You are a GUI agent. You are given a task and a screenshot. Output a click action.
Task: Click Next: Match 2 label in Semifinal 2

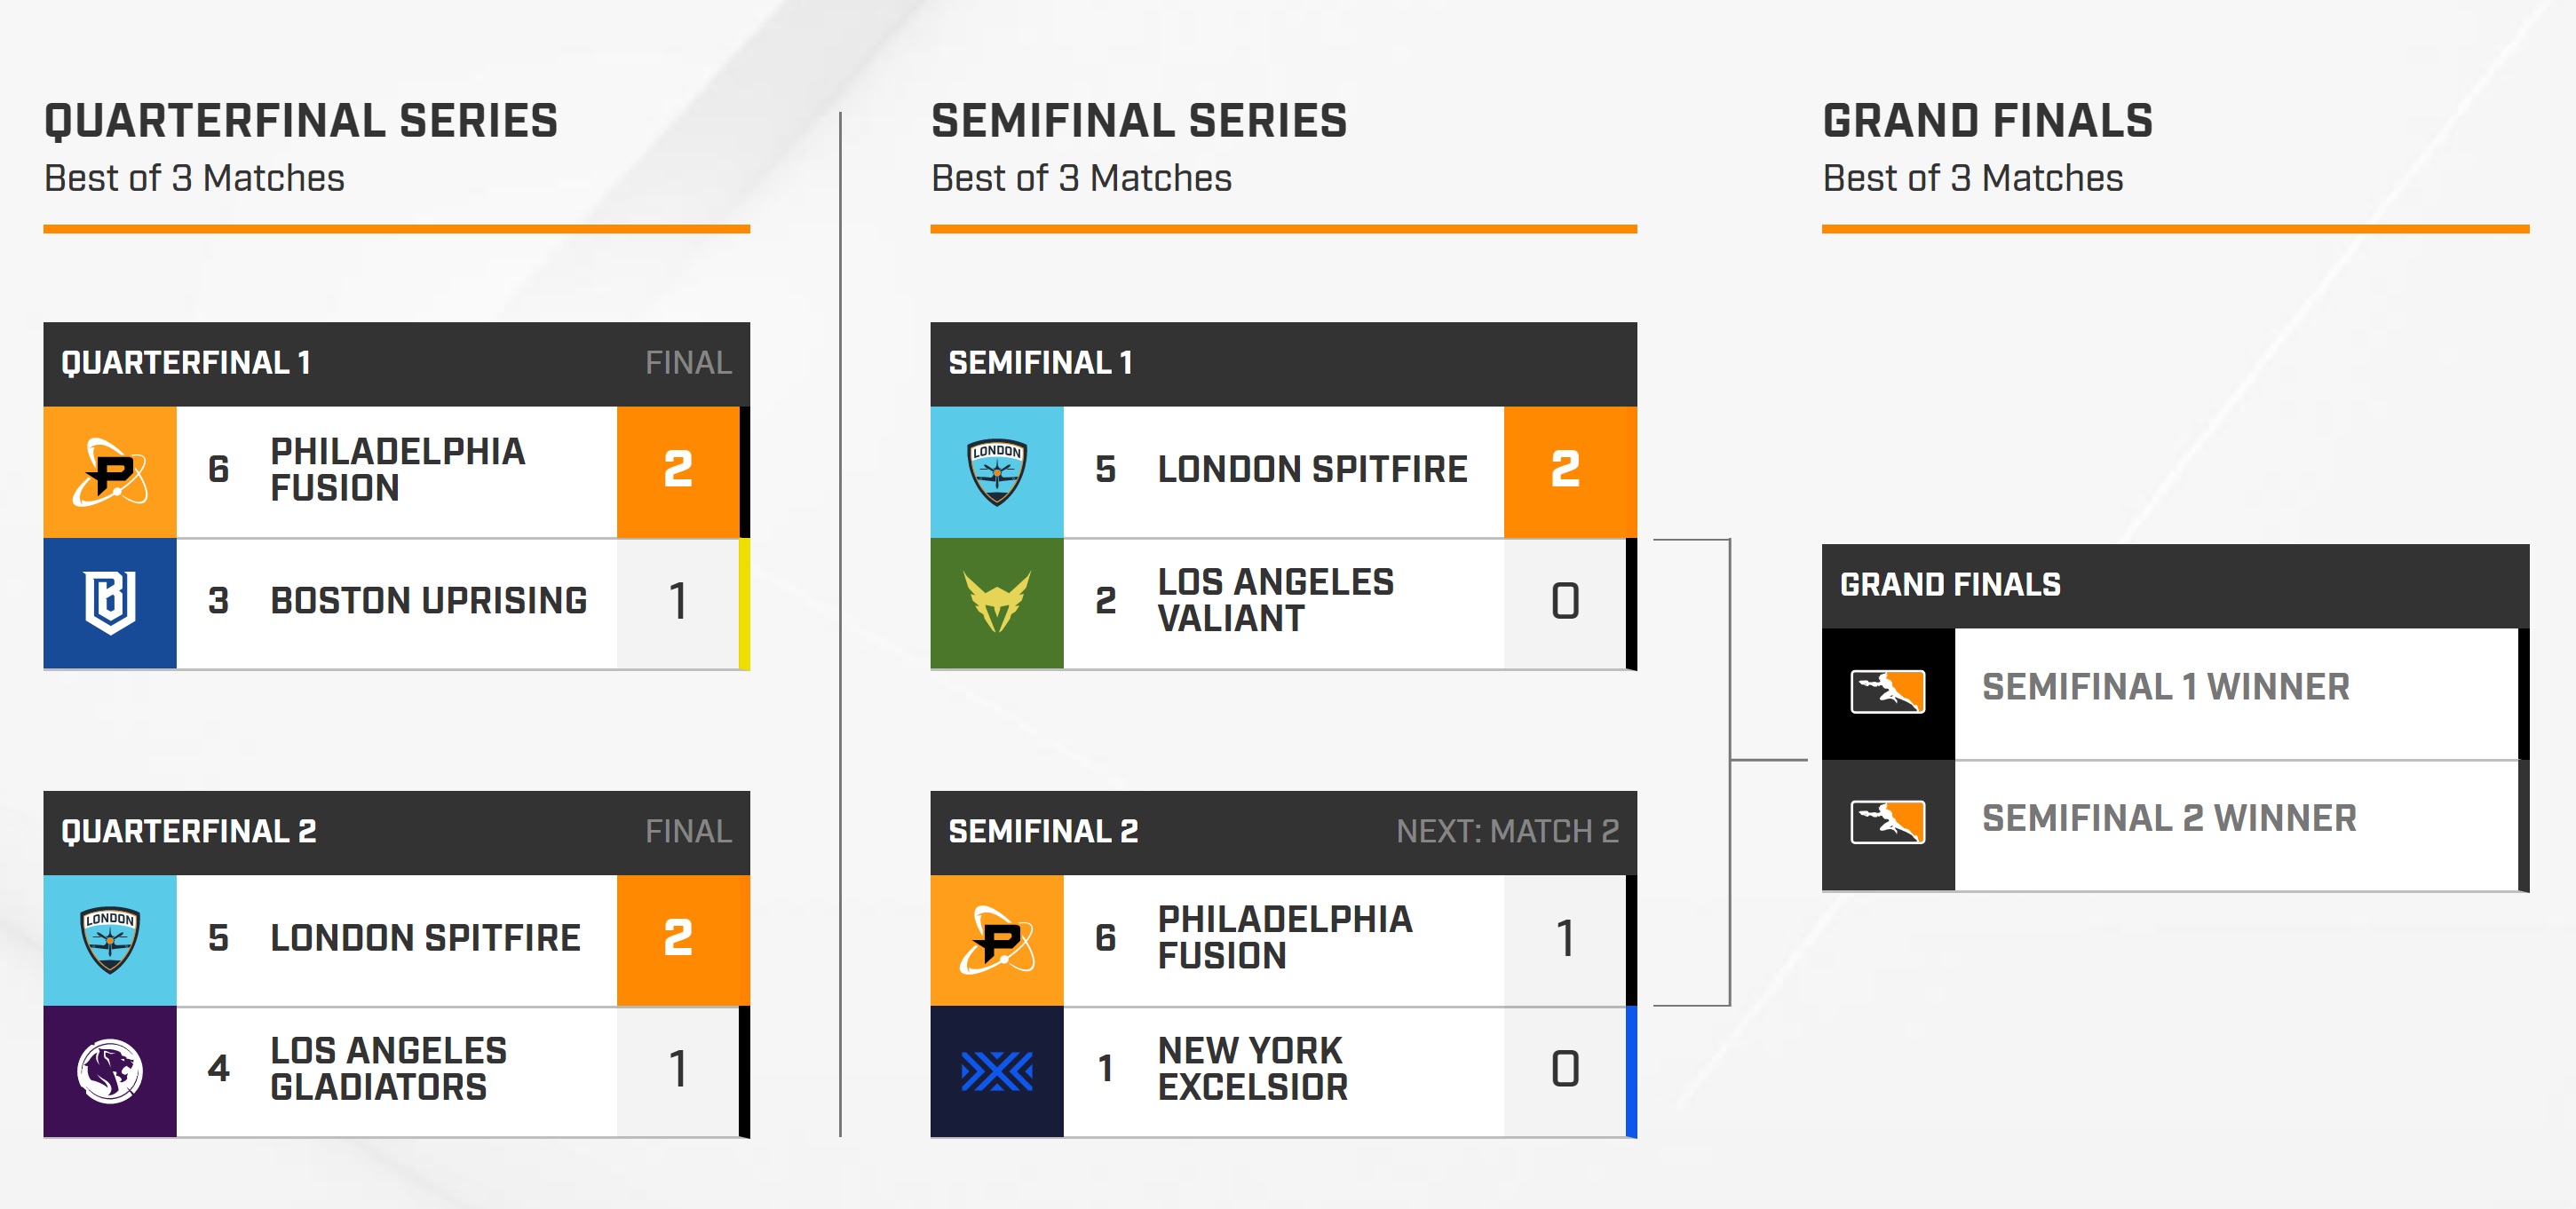(x=1507, y=832)
